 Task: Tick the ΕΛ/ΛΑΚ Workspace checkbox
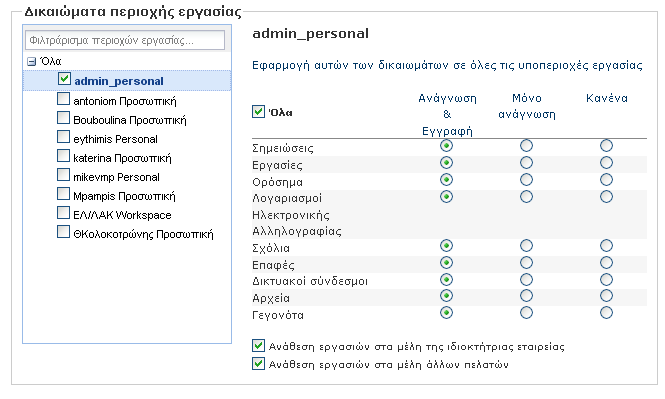tap(63, 213)
